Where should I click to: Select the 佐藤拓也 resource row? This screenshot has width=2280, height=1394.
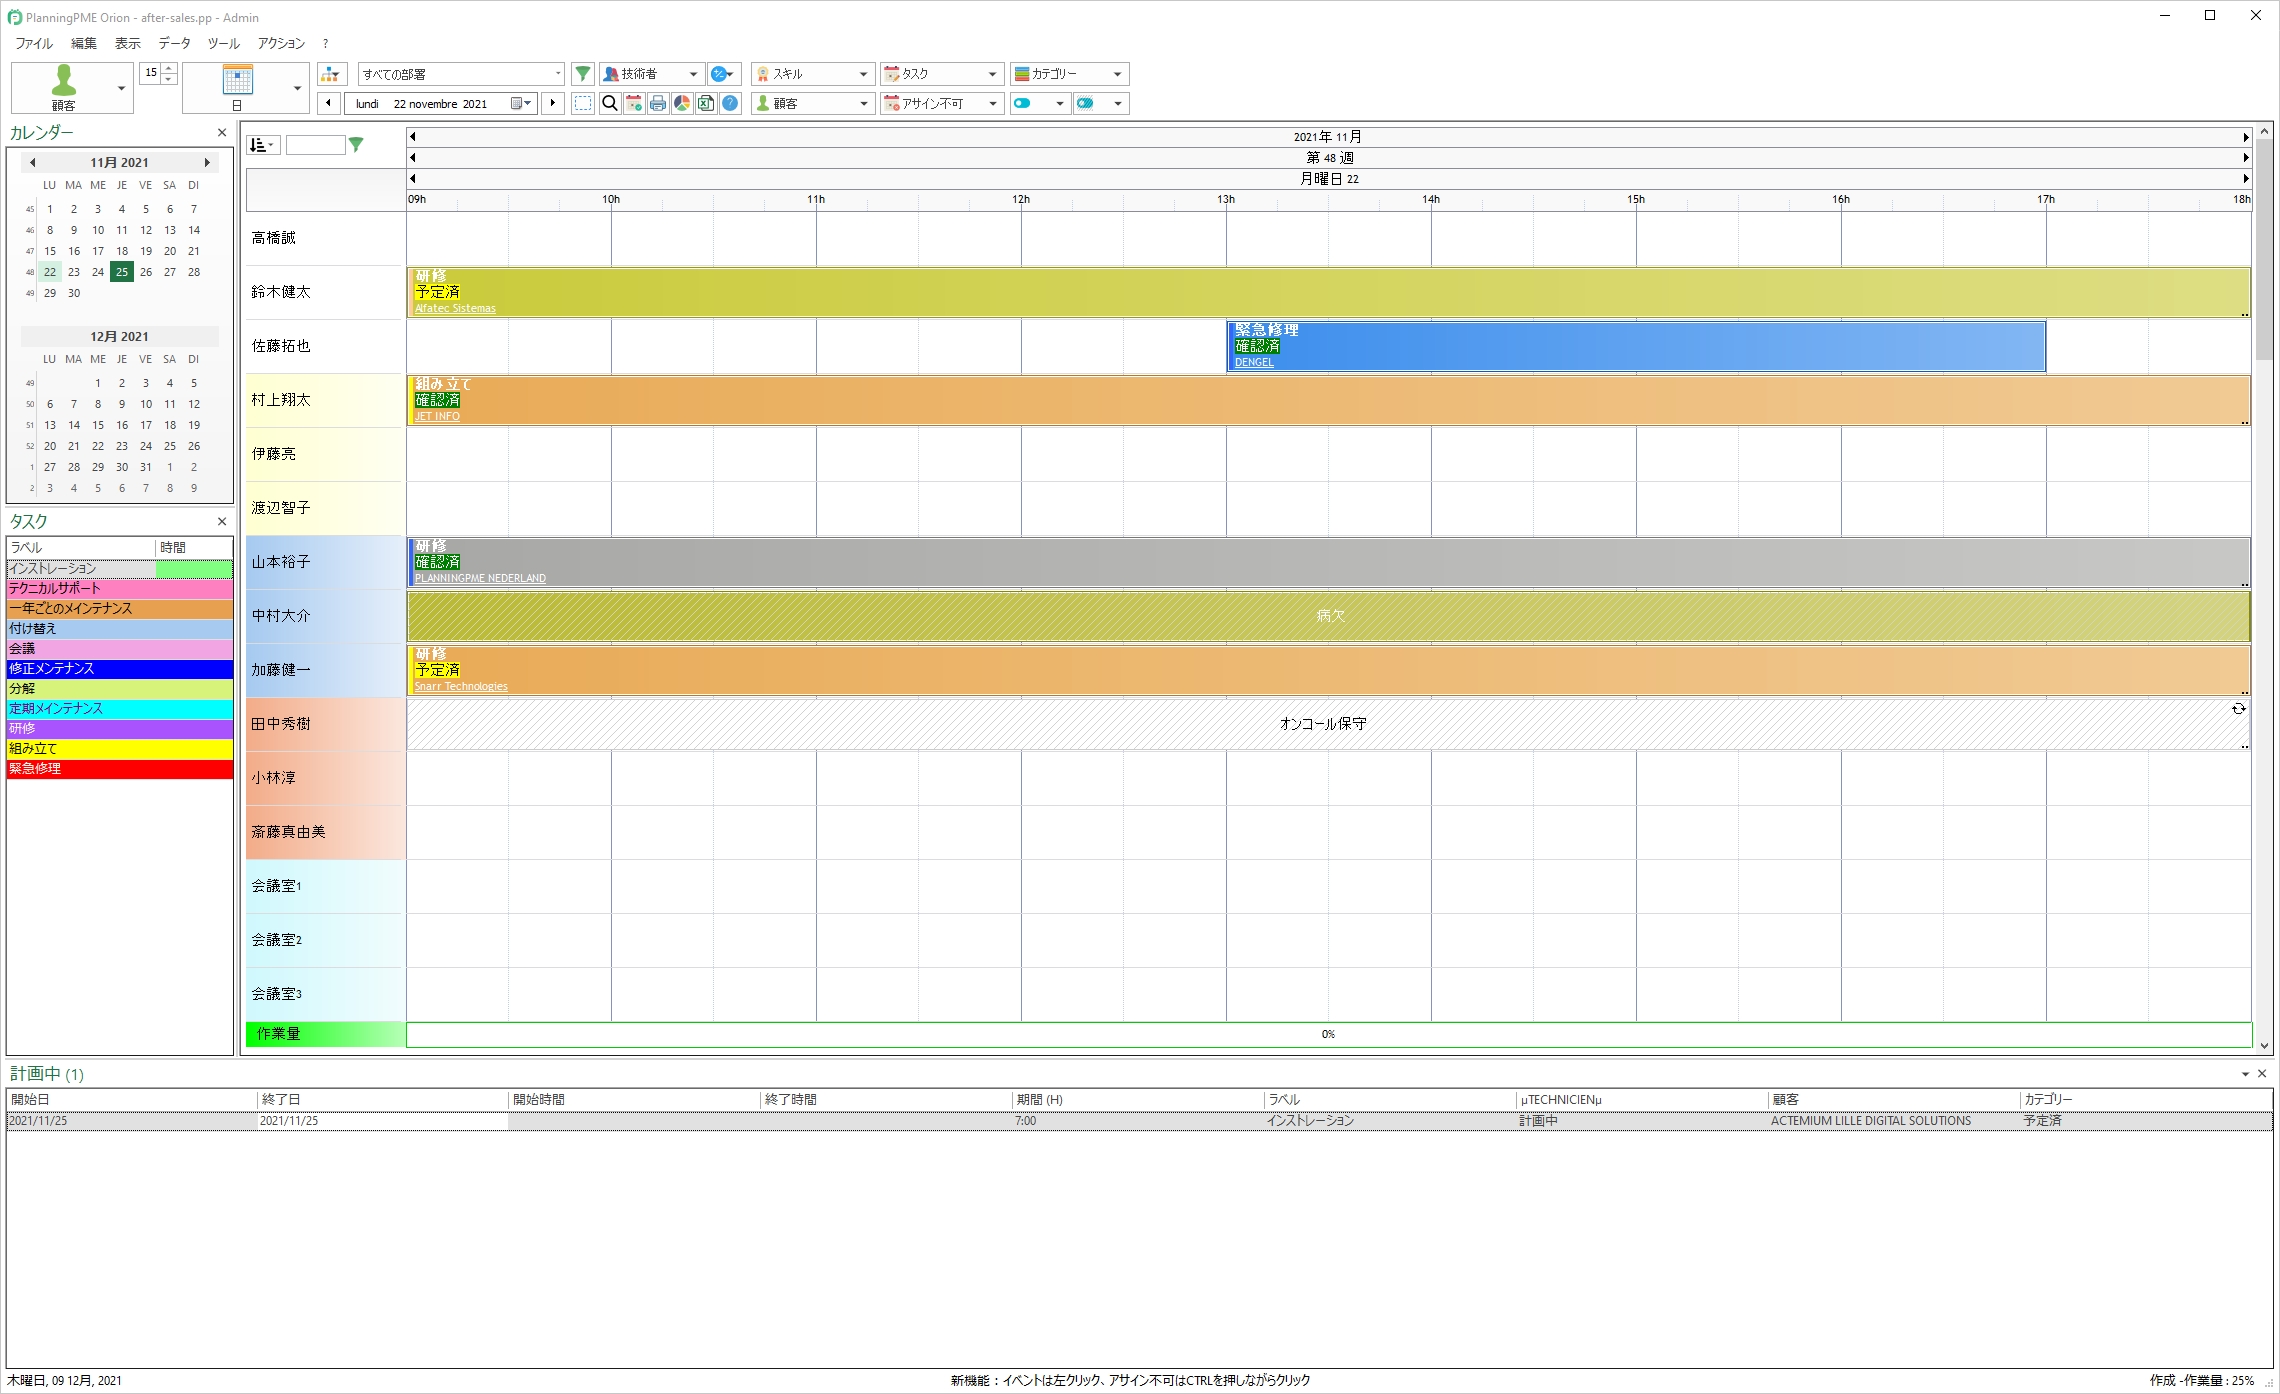[x=325, y=346]
